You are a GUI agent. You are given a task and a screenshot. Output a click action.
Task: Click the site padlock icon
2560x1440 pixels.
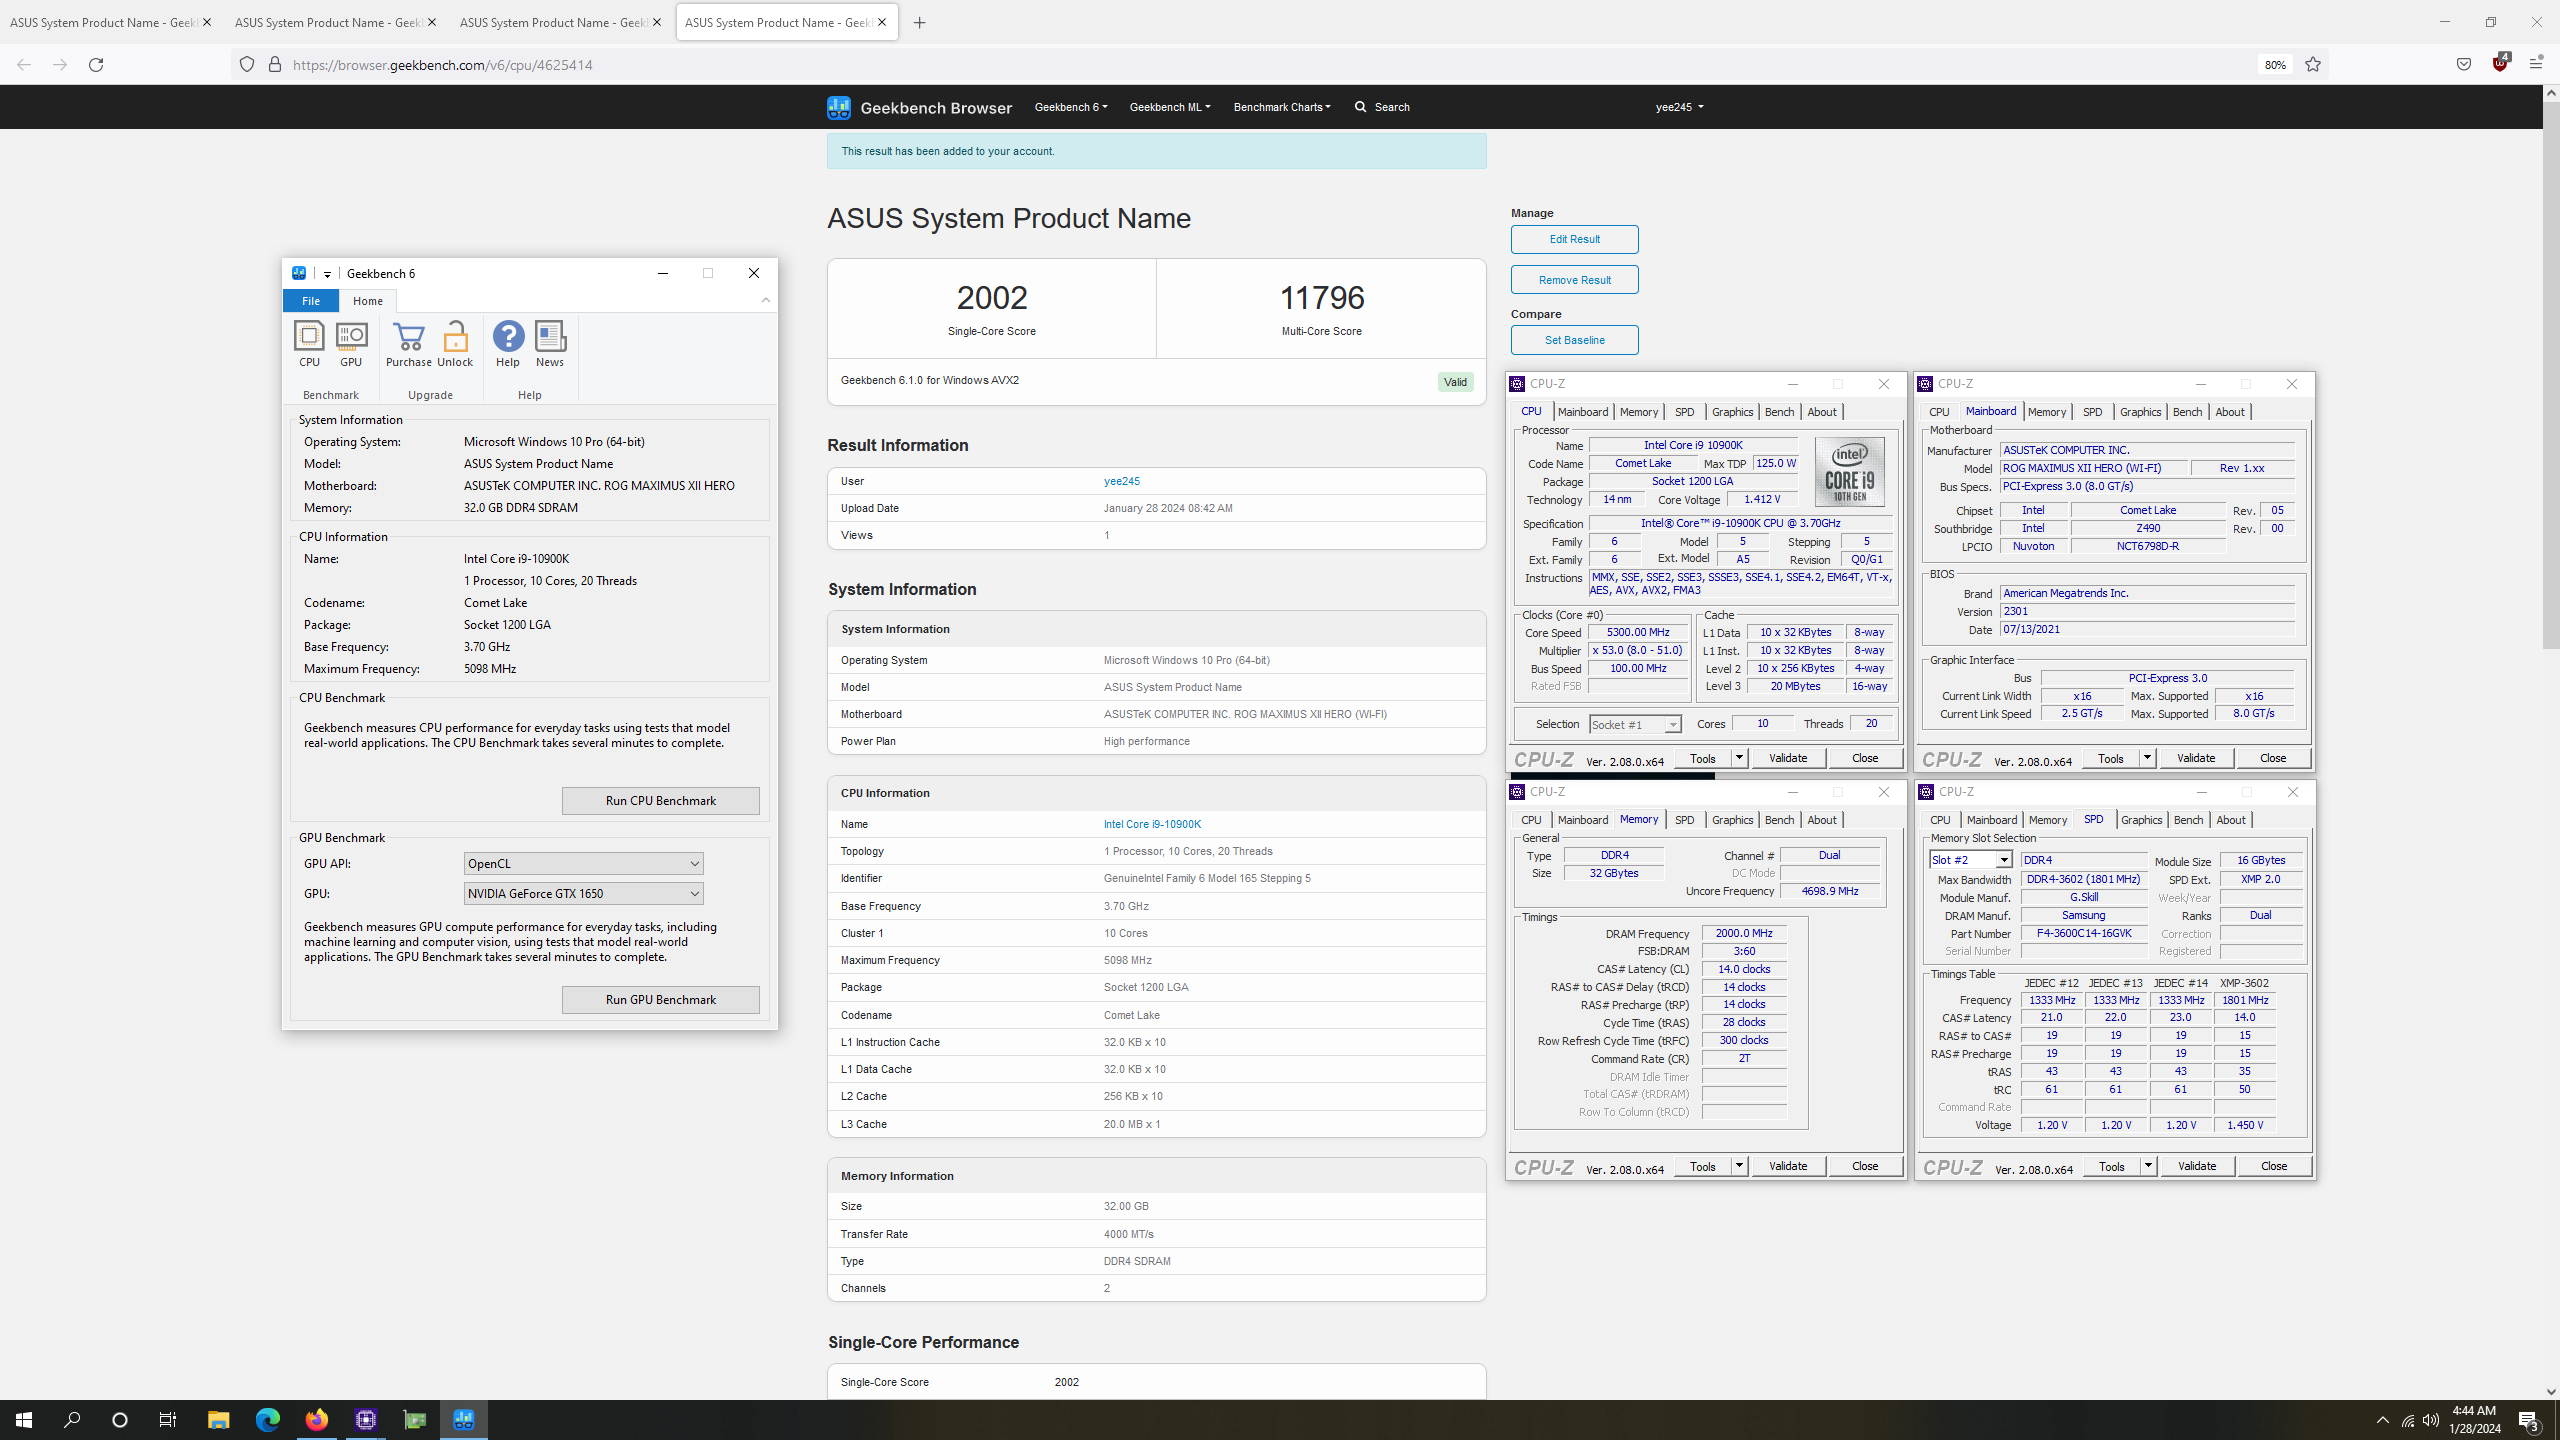(x=275, y=65)
